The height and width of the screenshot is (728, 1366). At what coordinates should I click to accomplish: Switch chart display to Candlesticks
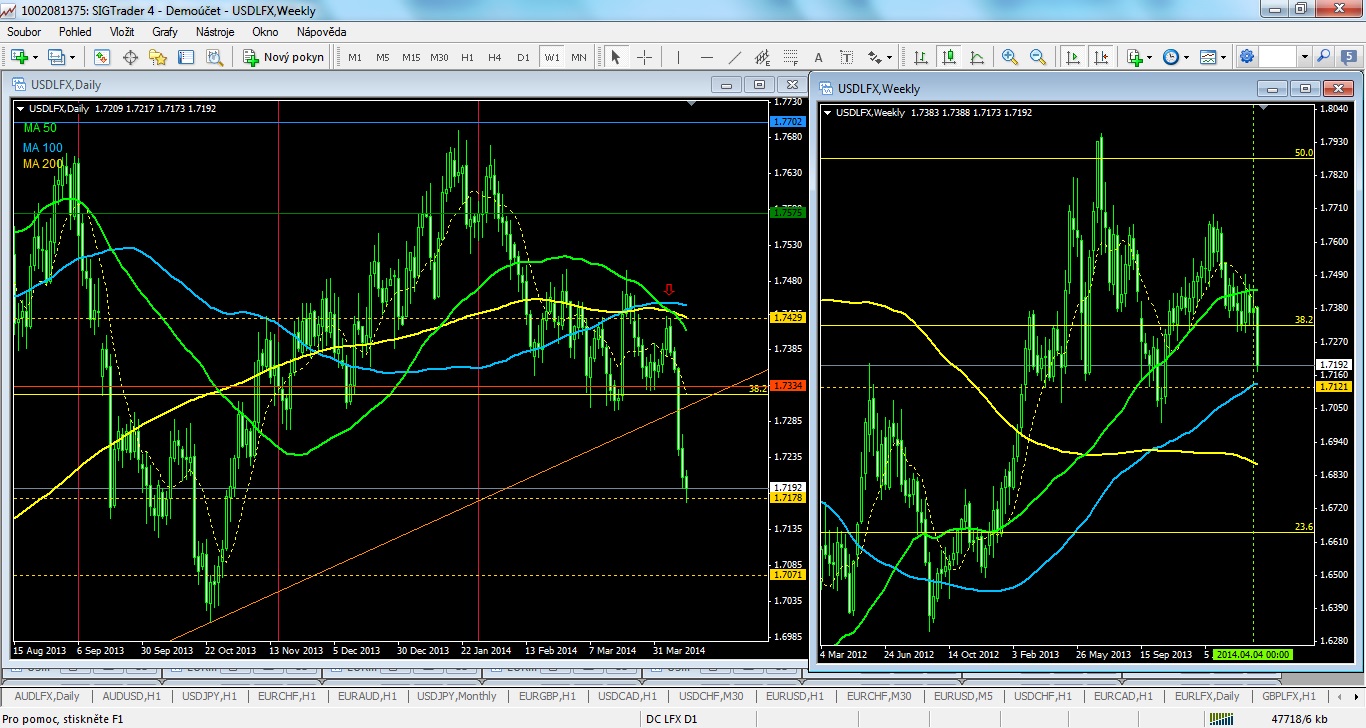pyautogui.click(x=948, y=57)
